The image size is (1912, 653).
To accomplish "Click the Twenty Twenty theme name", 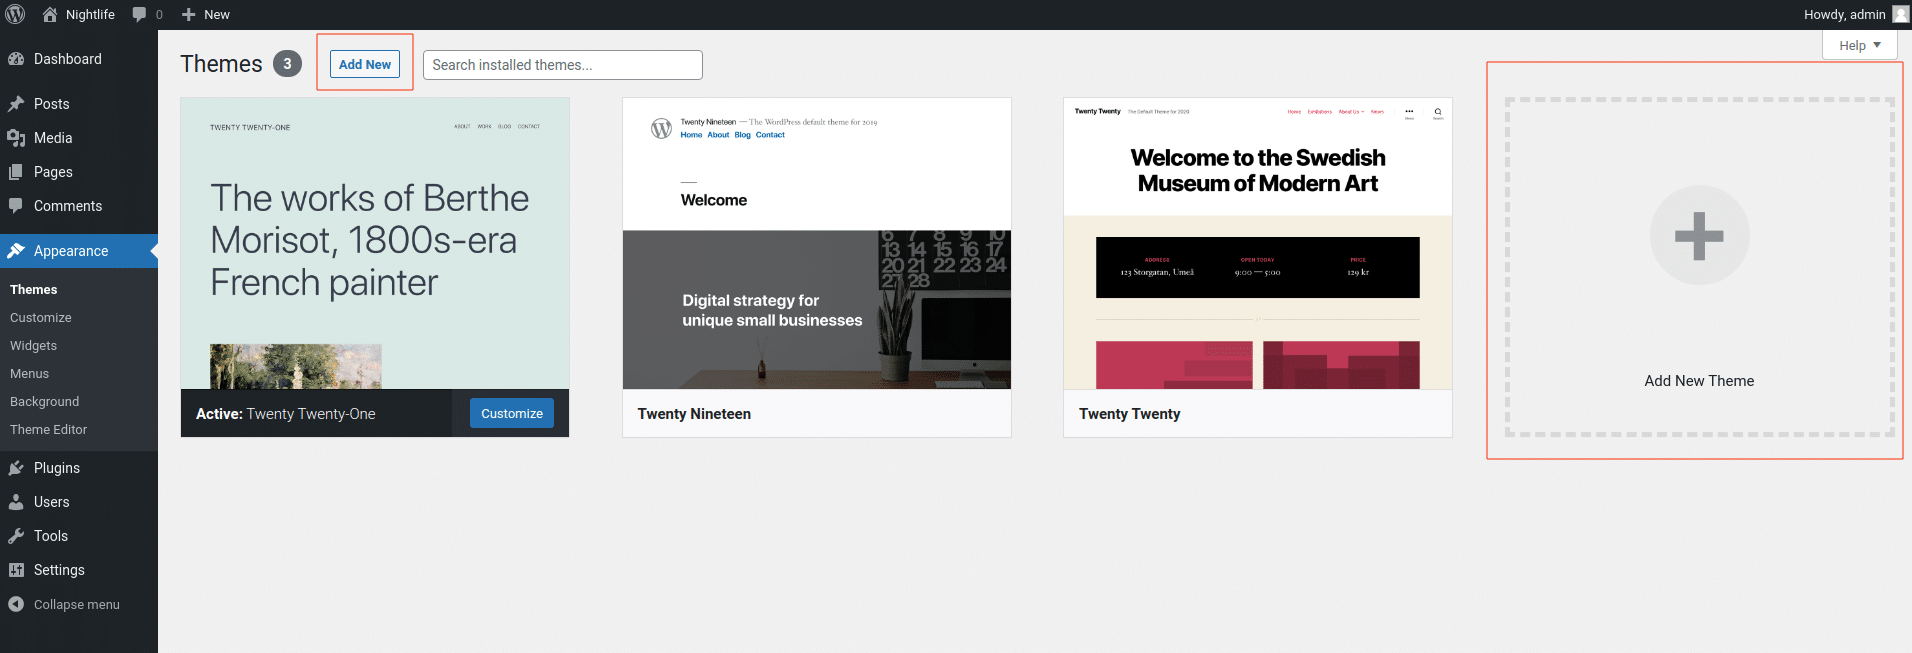I will point(1130,414).
